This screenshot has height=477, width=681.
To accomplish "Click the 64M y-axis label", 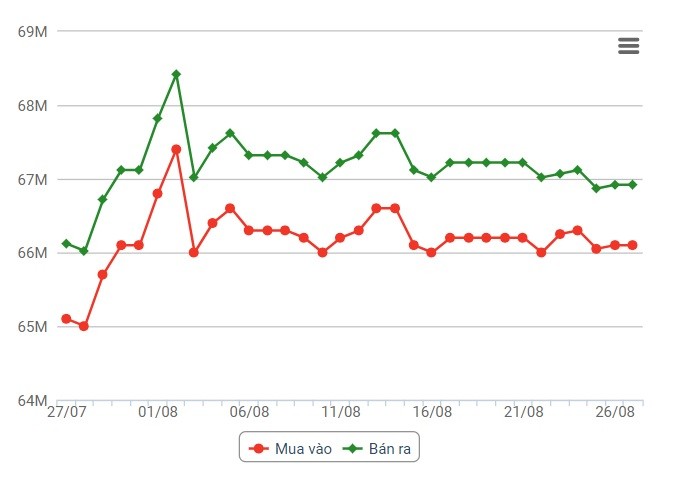I will (x=33, y=401).
